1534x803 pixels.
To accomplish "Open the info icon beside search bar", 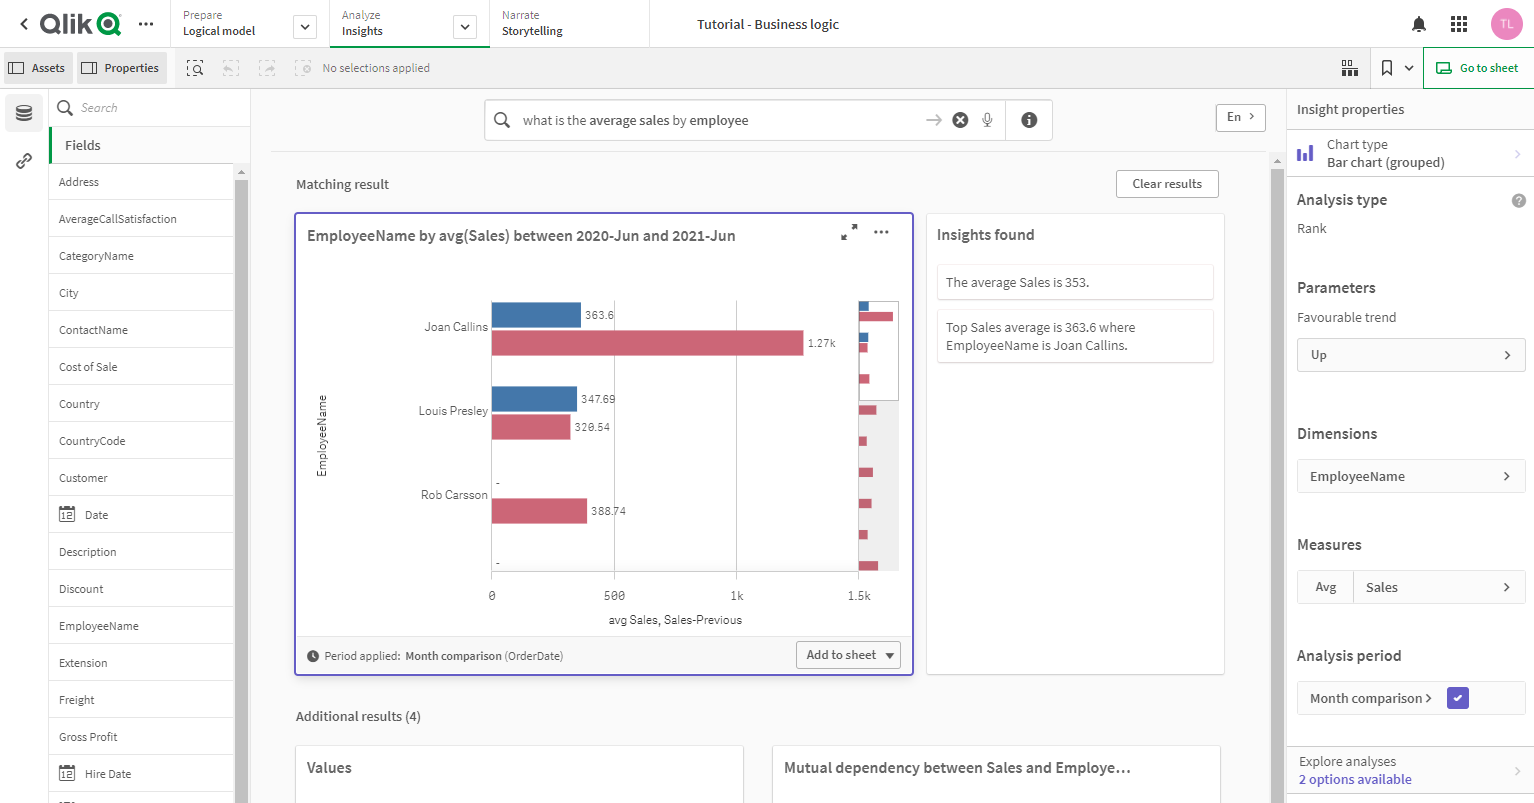I will click(x=1029, y=120).
